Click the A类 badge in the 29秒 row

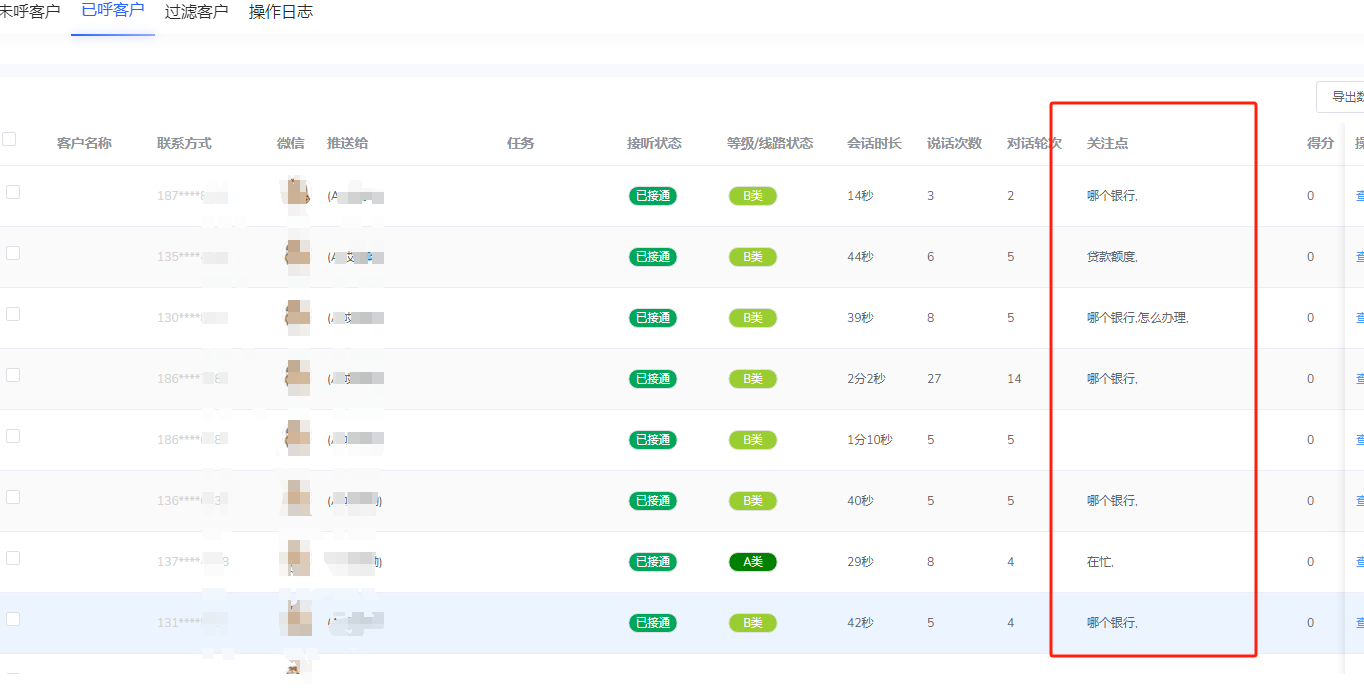752,562
